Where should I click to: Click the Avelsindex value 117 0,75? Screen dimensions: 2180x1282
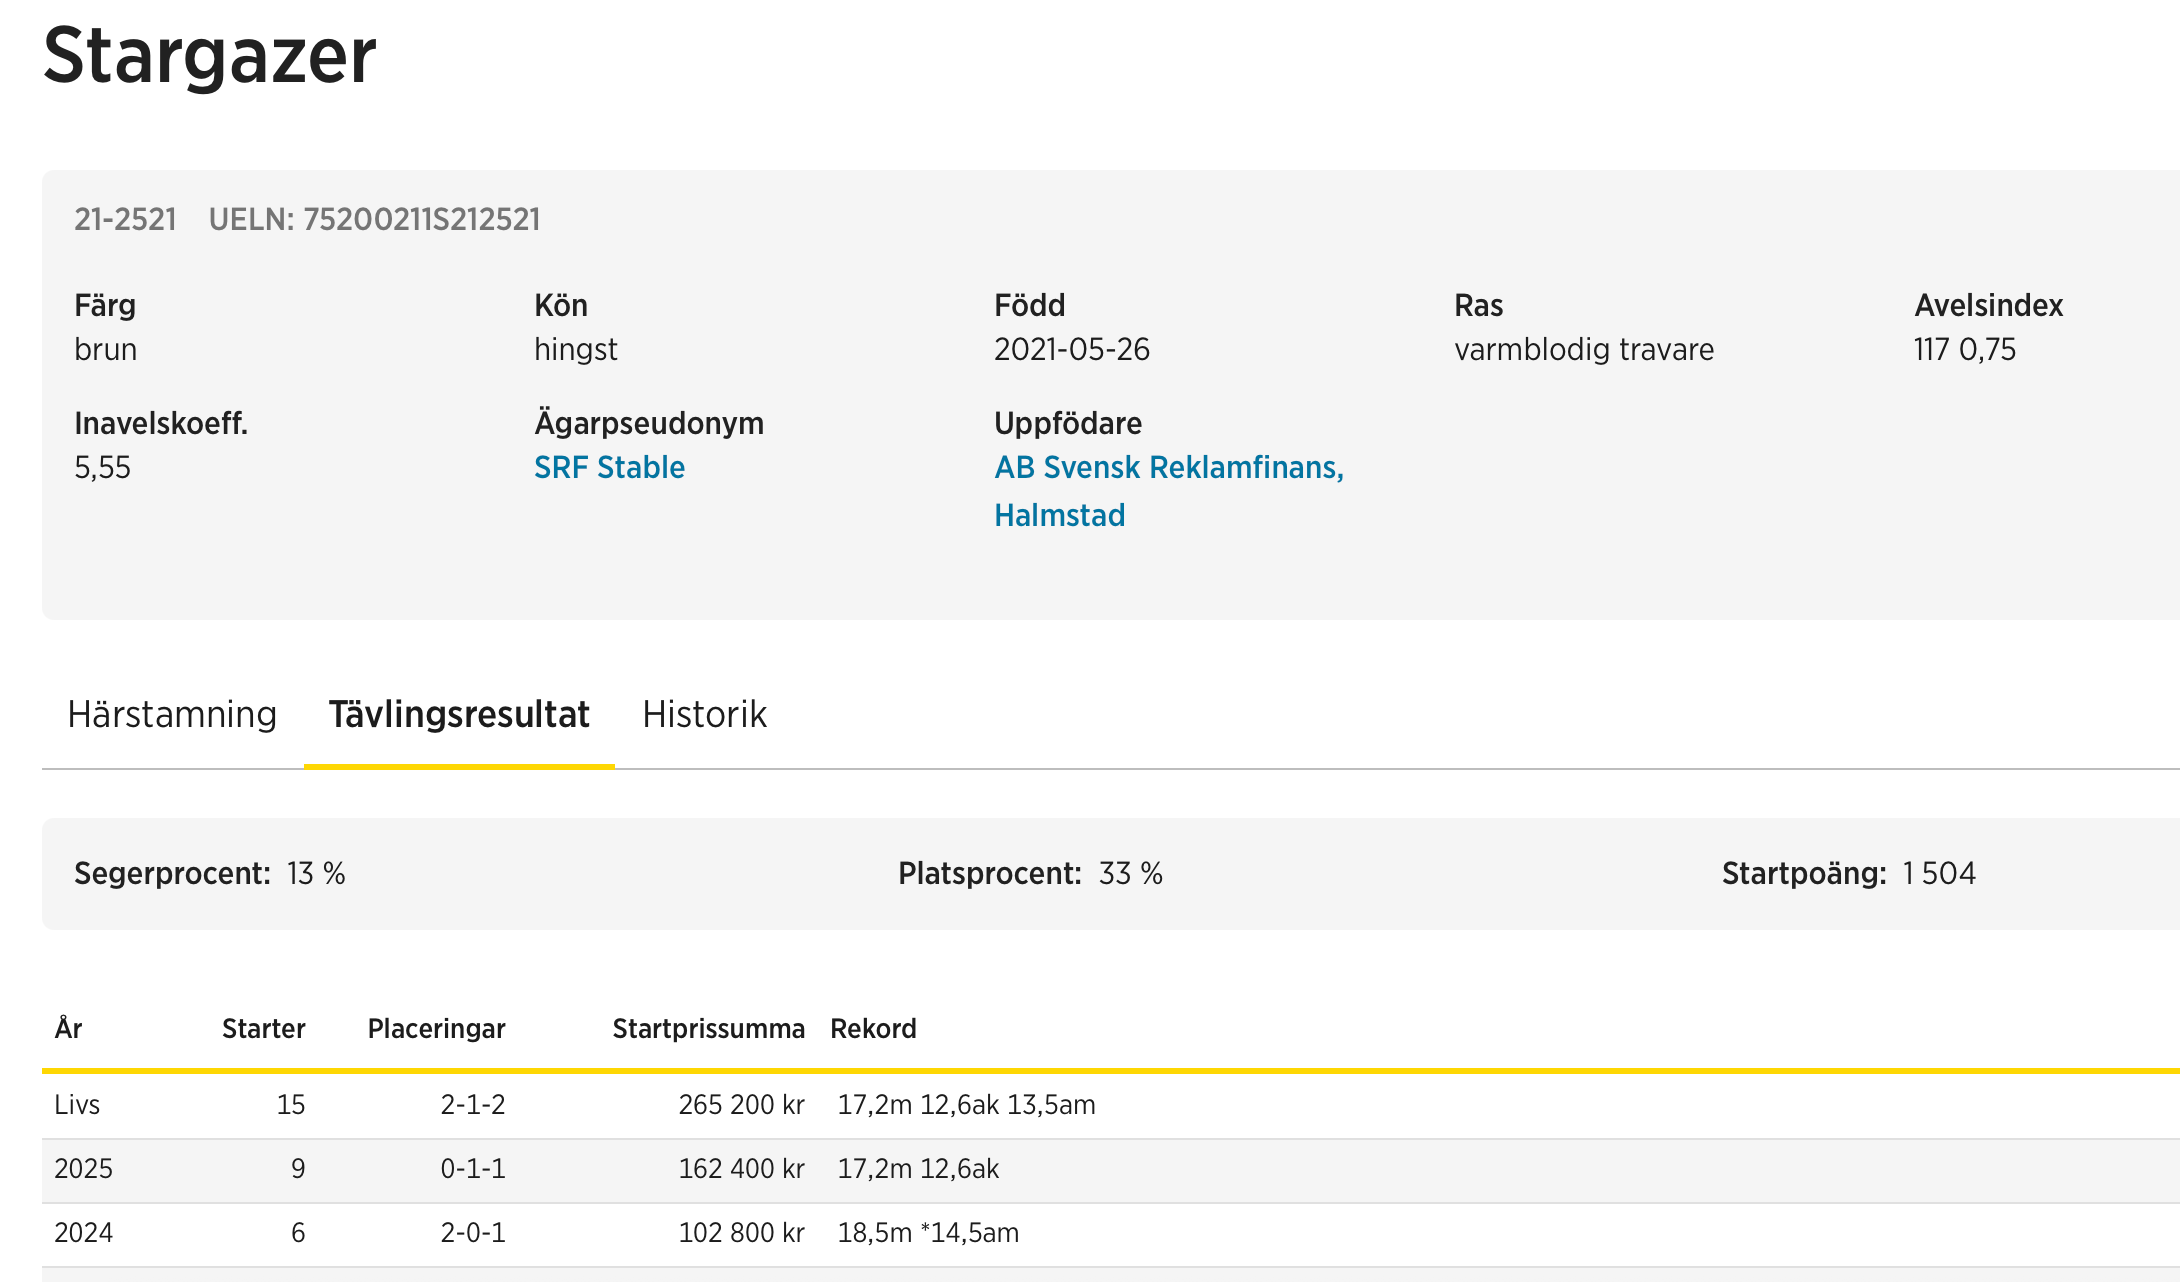tap(1964, 349)
